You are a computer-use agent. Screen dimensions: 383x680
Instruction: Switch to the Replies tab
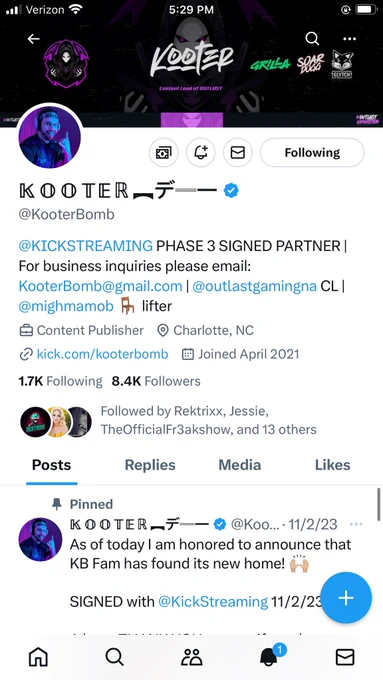pyautogui.click(x=150, y=465)
